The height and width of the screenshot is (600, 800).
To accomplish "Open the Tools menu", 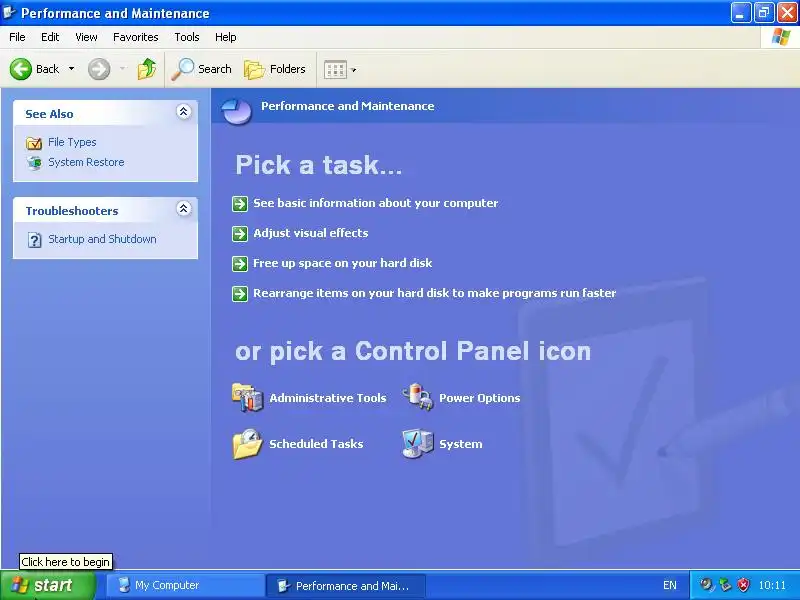I will point(187,37).
